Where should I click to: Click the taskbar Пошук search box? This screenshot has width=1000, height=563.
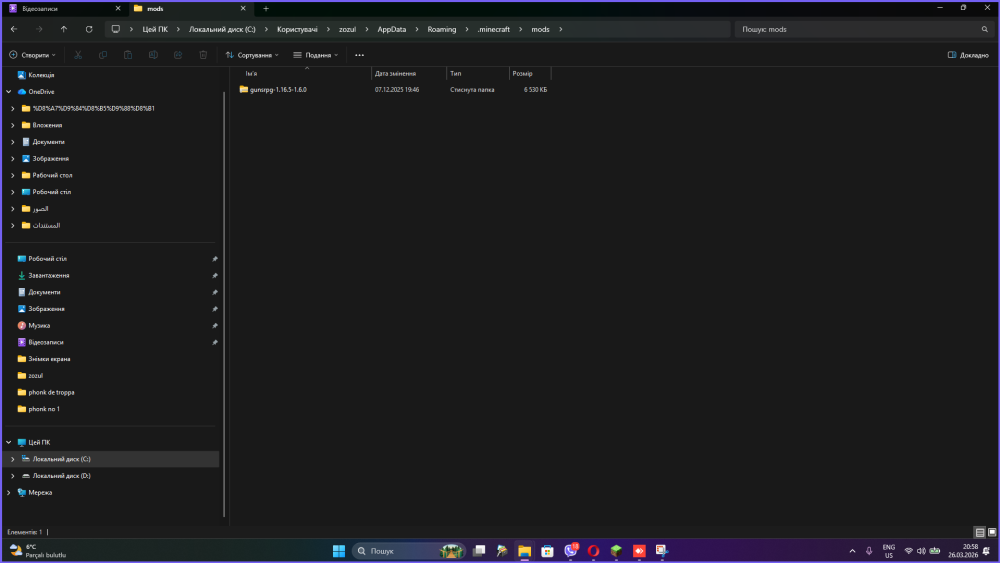pos(408,551)
